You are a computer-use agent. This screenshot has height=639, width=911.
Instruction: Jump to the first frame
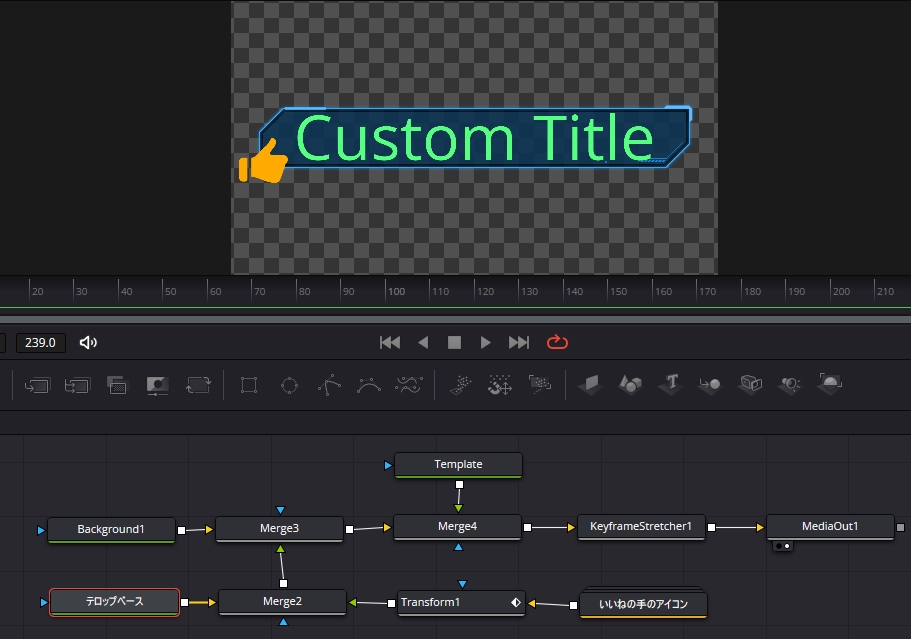[390, 343]
